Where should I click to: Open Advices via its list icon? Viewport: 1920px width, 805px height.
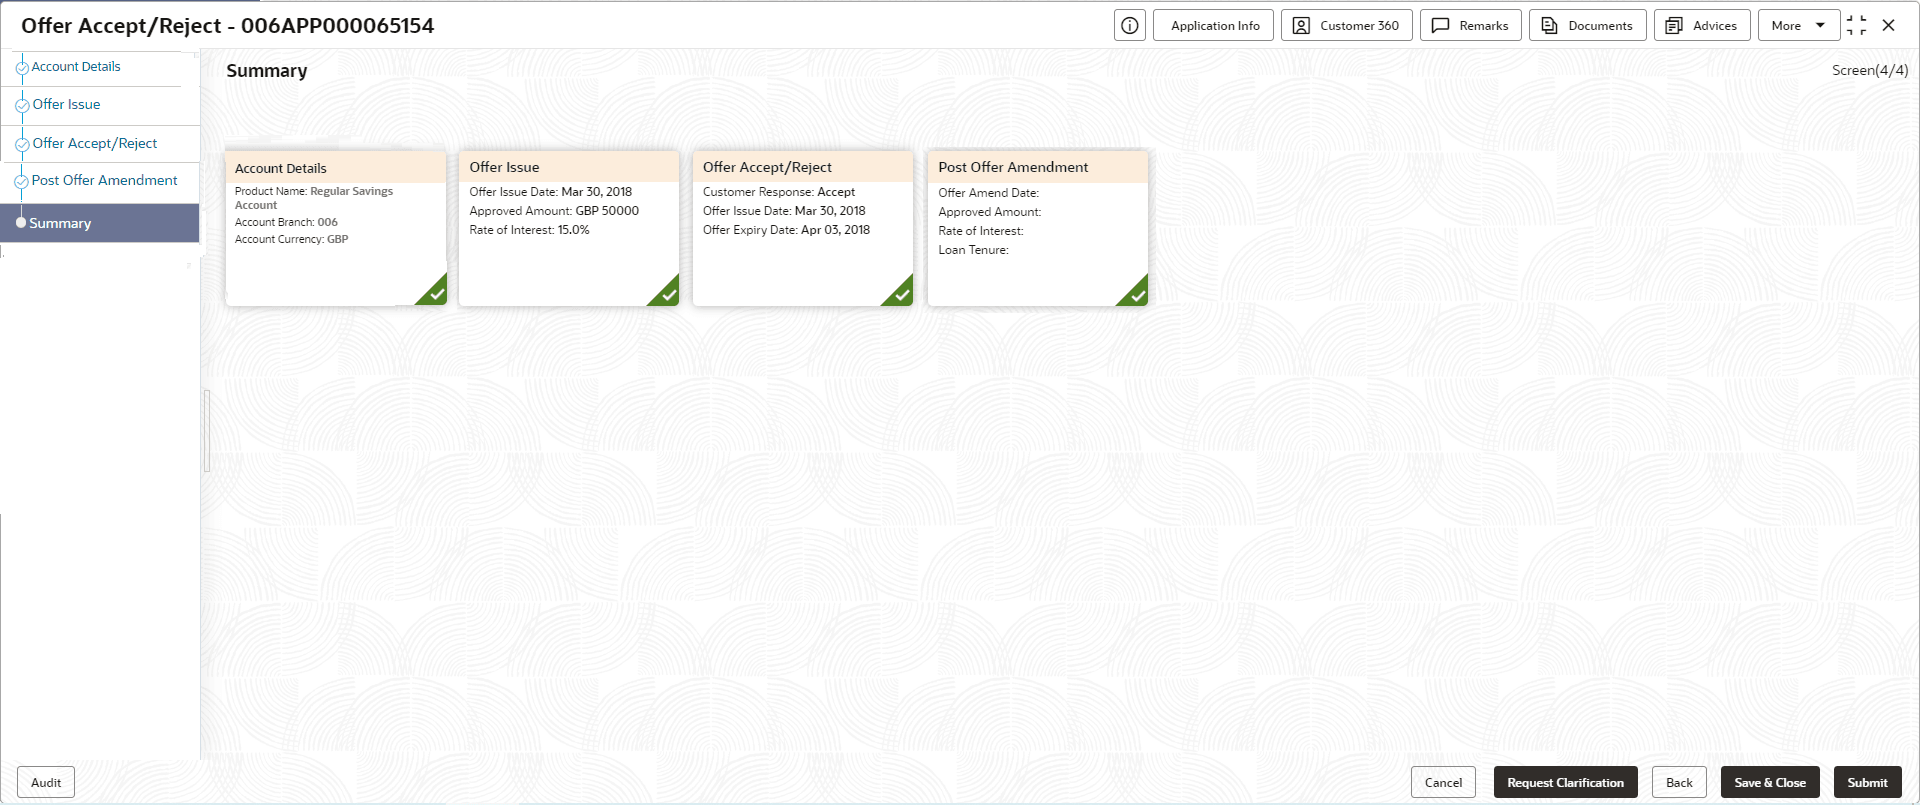click(1674, 26)
